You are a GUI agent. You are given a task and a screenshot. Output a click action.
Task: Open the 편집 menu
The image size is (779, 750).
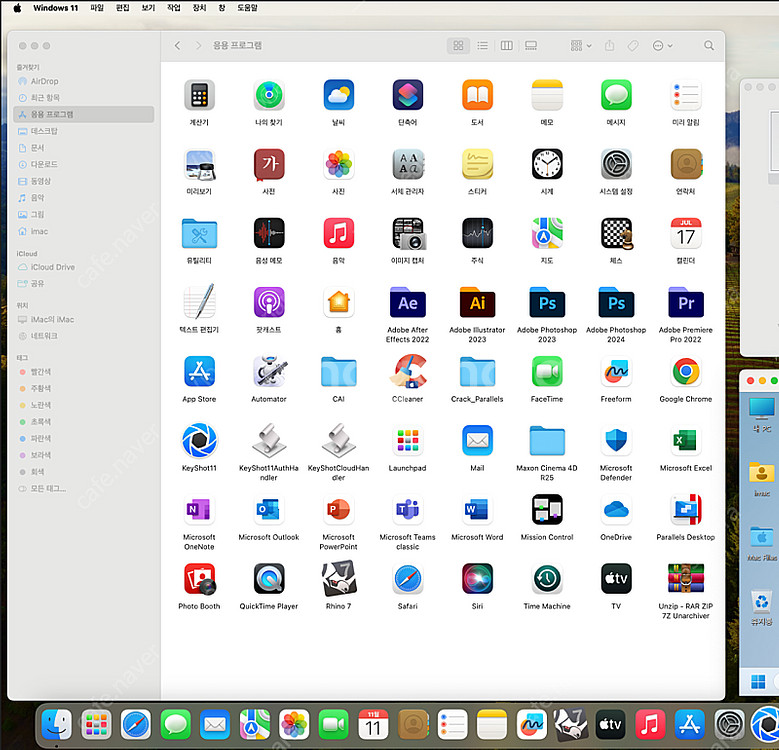tap(123, 8)
